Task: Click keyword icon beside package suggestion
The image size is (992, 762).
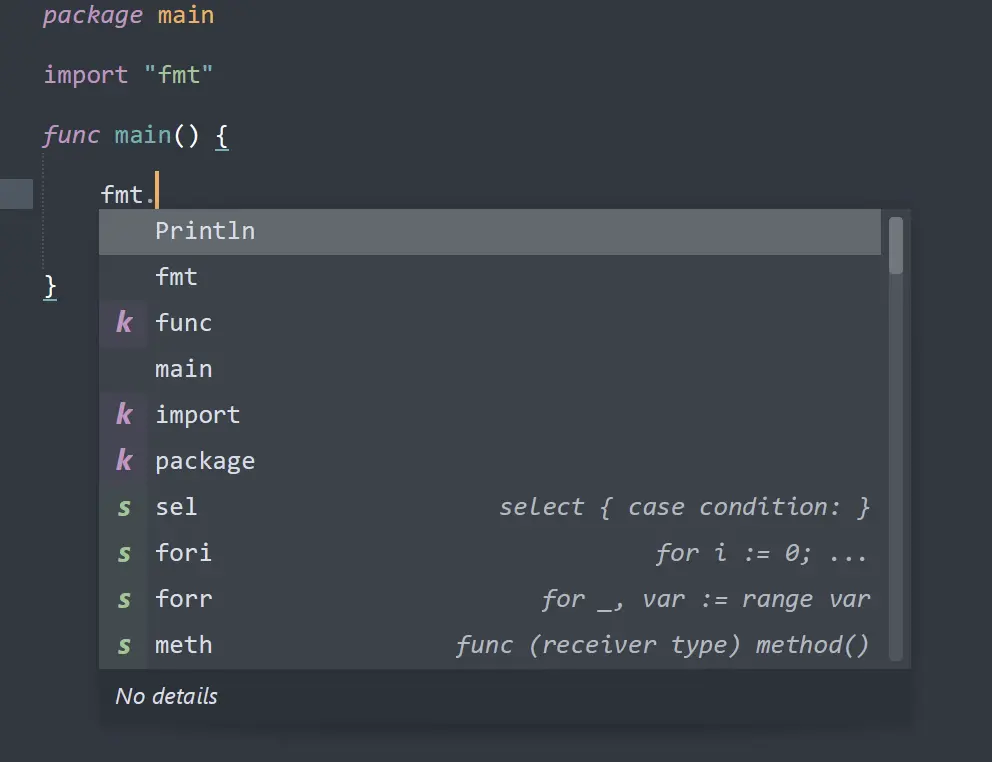Action: pyautogui.click(x=124, y=461)
